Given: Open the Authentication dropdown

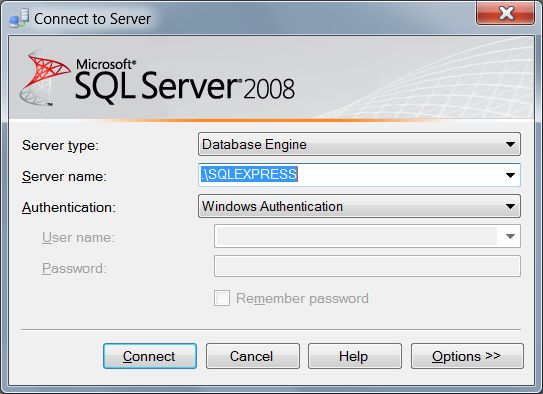Looking at the screenshot, I should point(359,206).
